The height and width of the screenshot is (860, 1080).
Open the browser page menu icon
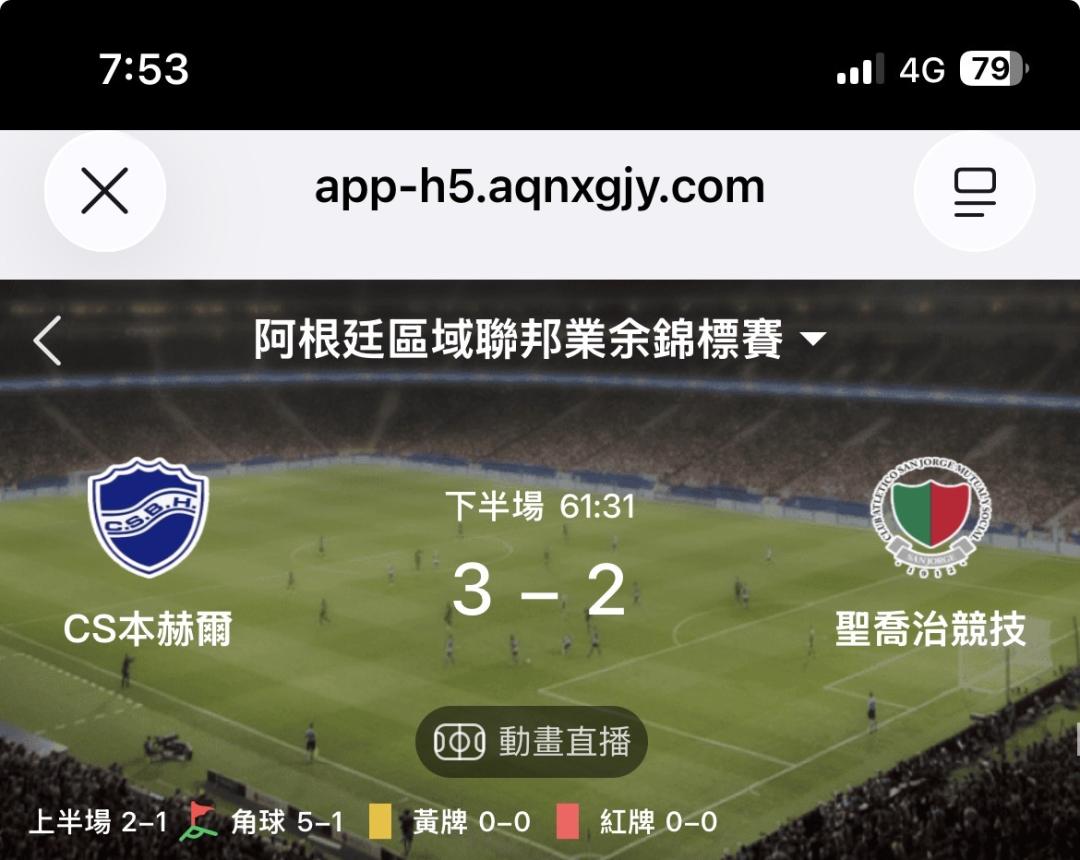click(974, 191)
